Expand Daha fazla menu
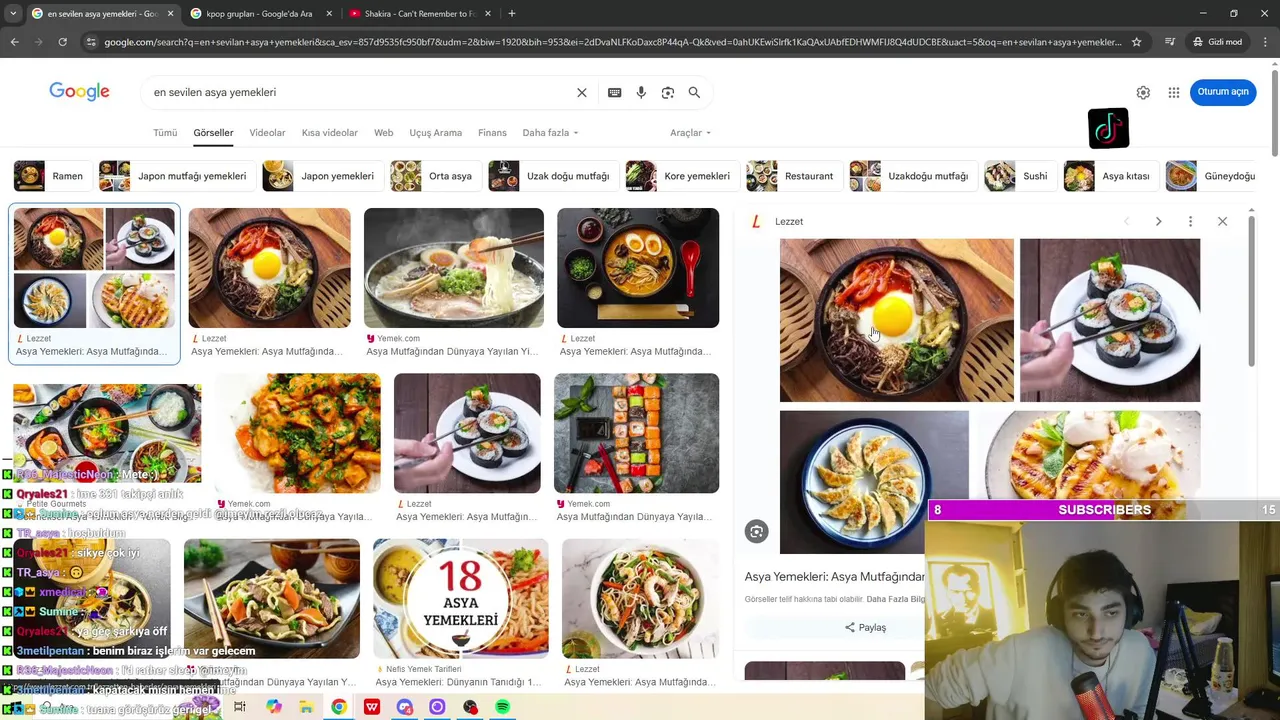This screenshot has height=720, width=1280. tap(550, 133)
